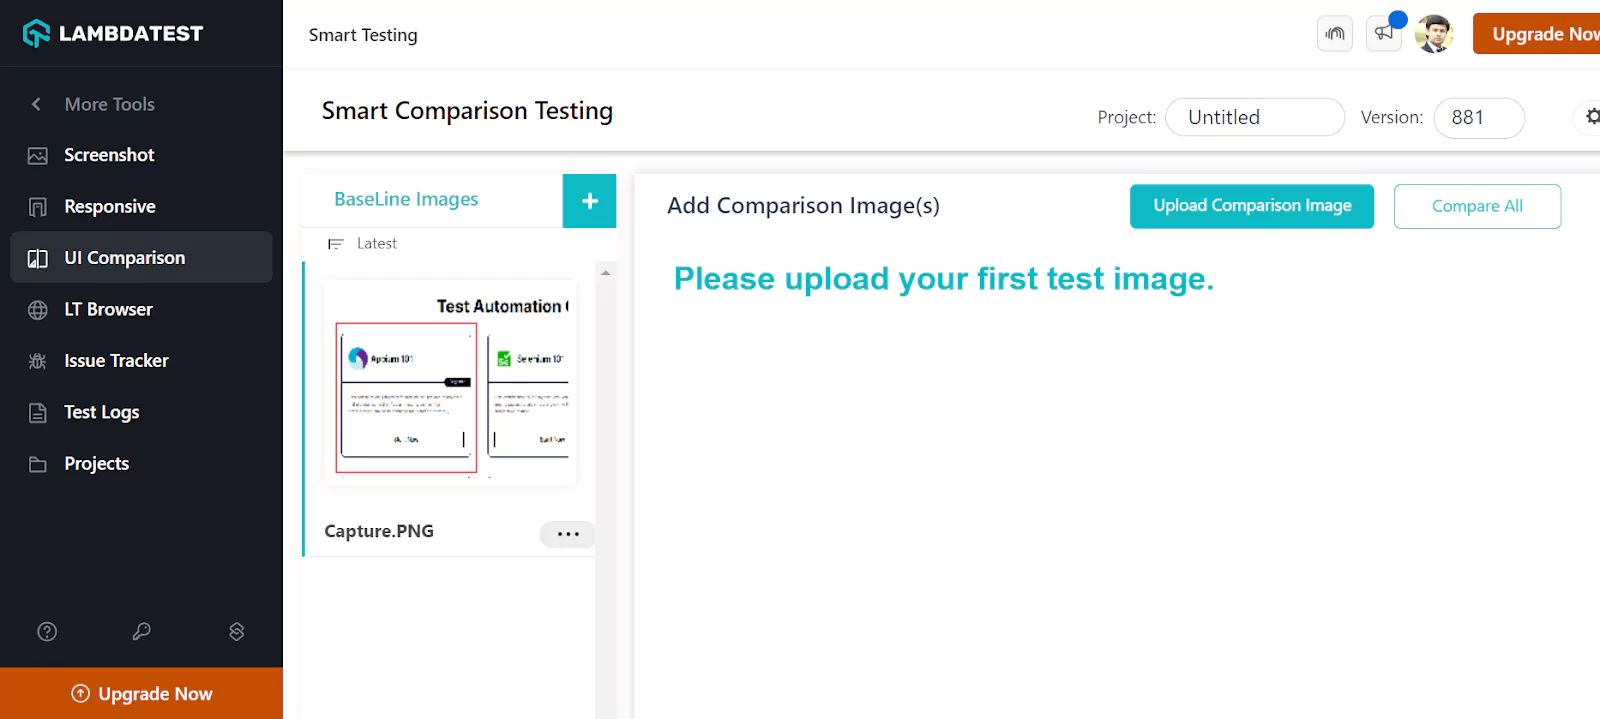This screenshot has height=719, width=1600.
Task: Open notifications via the megaphone icon
Action: click(1383, 33)
